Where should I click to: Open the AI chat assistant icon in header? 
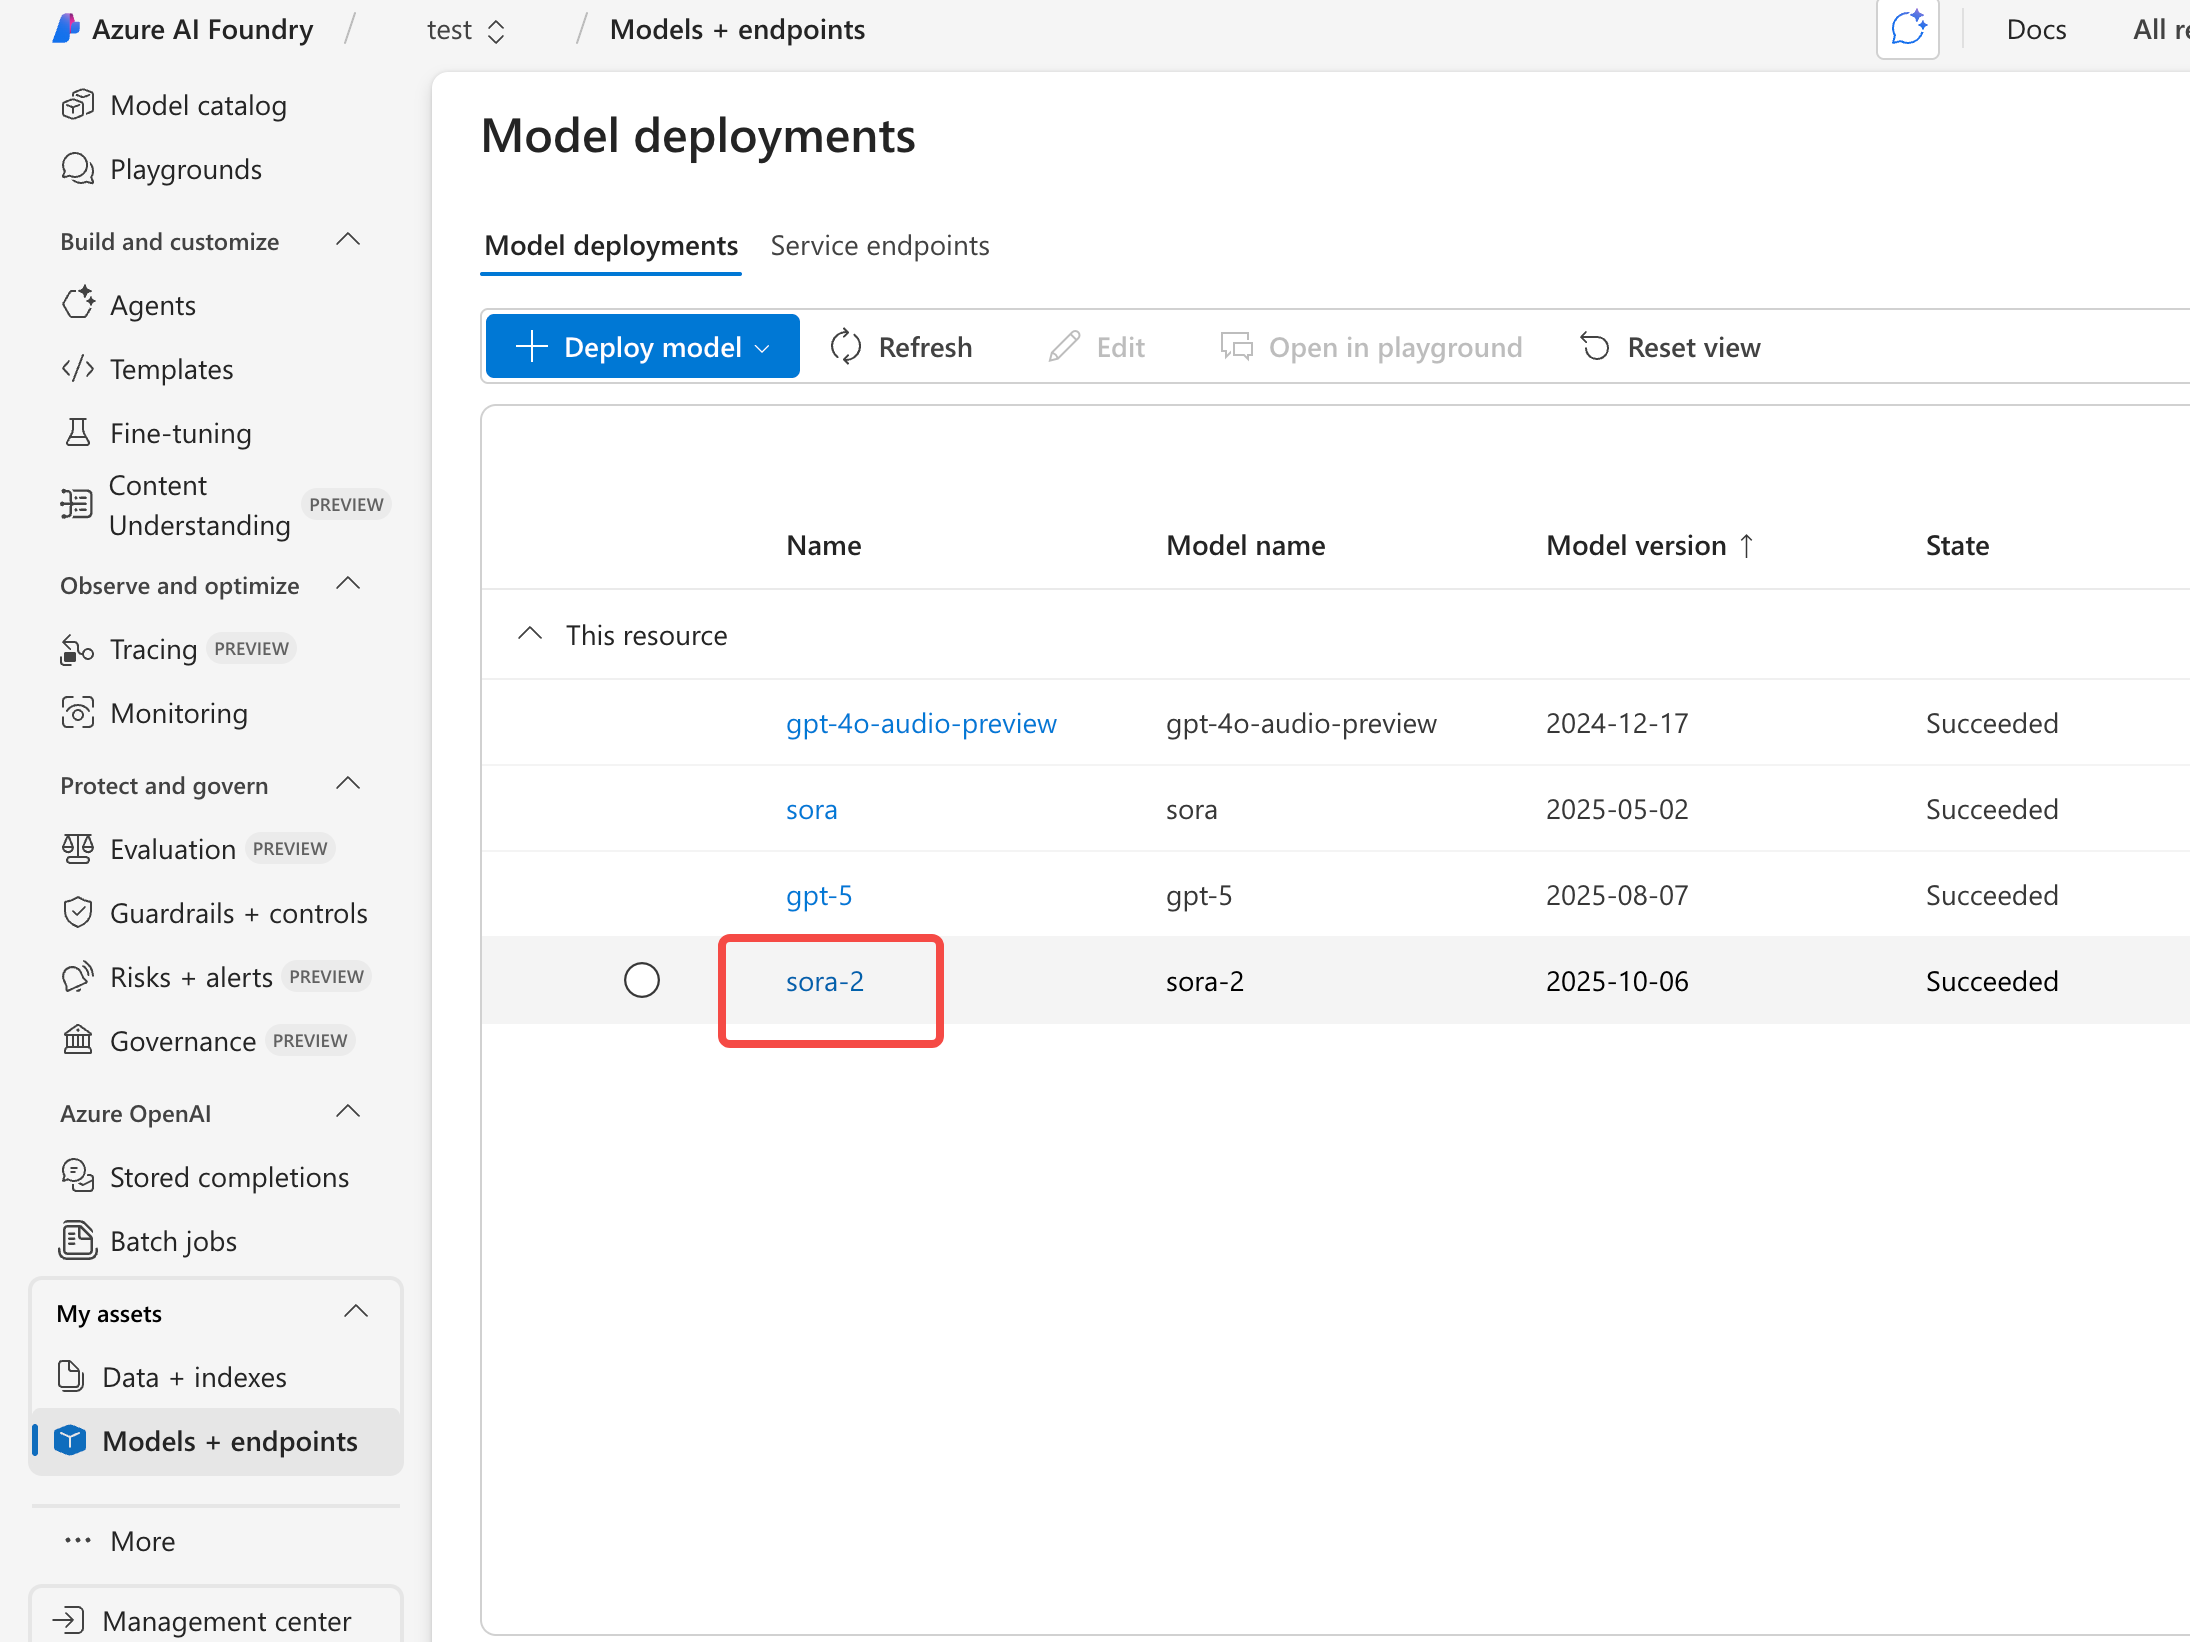pyautogui.click(x=1907, y=29)
